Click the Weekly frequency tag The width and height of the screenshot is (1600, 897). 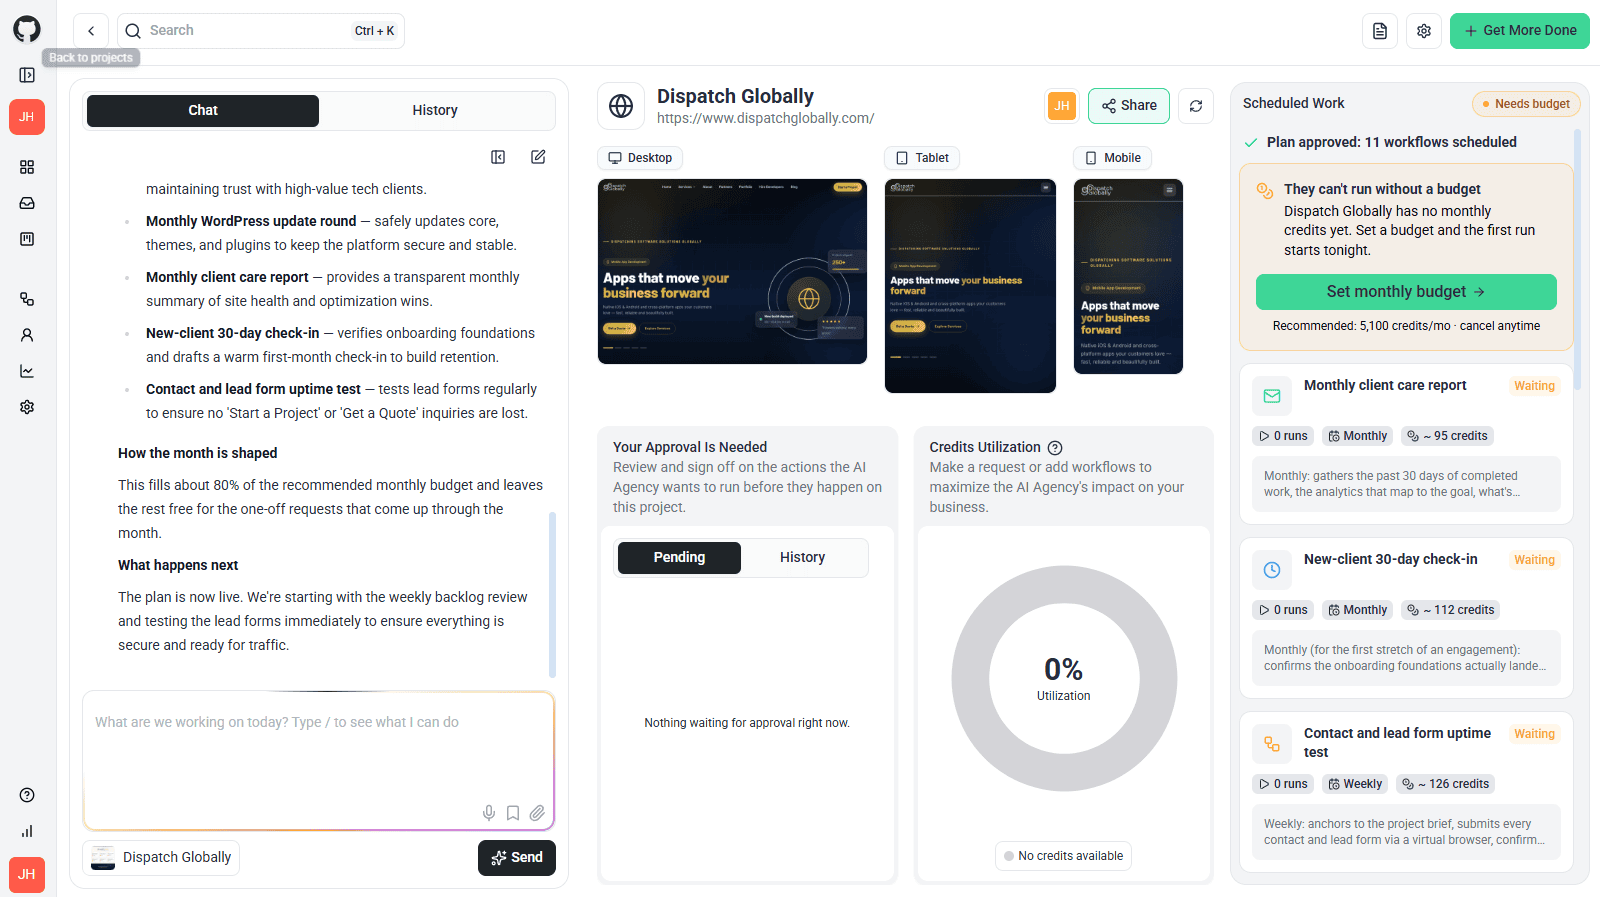pyautogui.click(x=1355, y=784)
